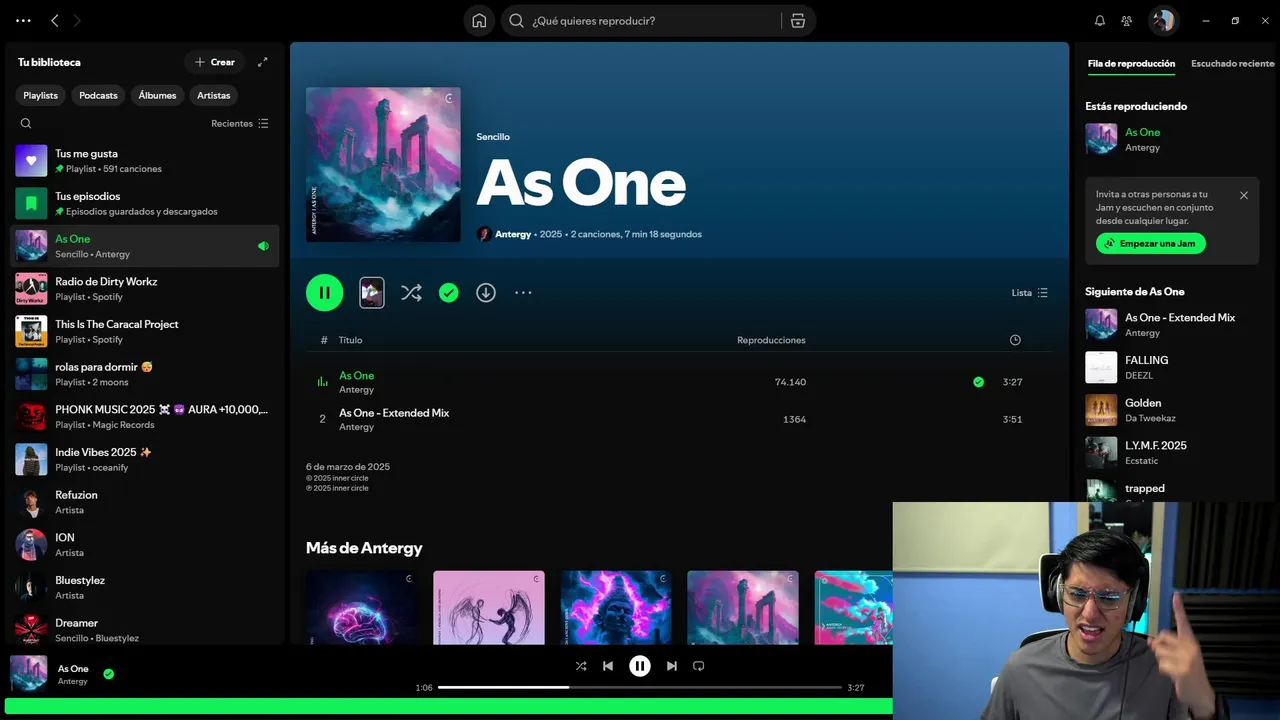
Task: Open the user profile avatar
Action: pos(1162,20)
